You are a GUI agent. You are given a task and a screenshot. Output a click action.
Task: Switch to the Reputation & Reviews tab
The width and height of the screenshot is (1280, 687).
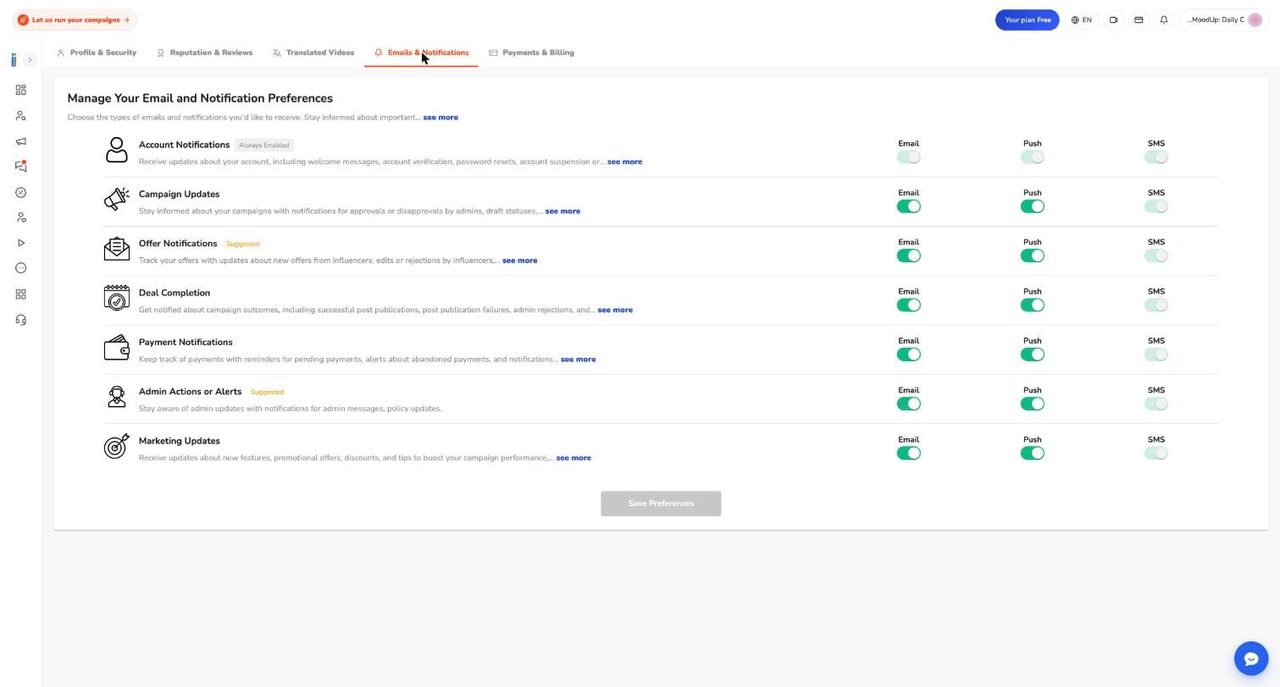pos(204,52)
